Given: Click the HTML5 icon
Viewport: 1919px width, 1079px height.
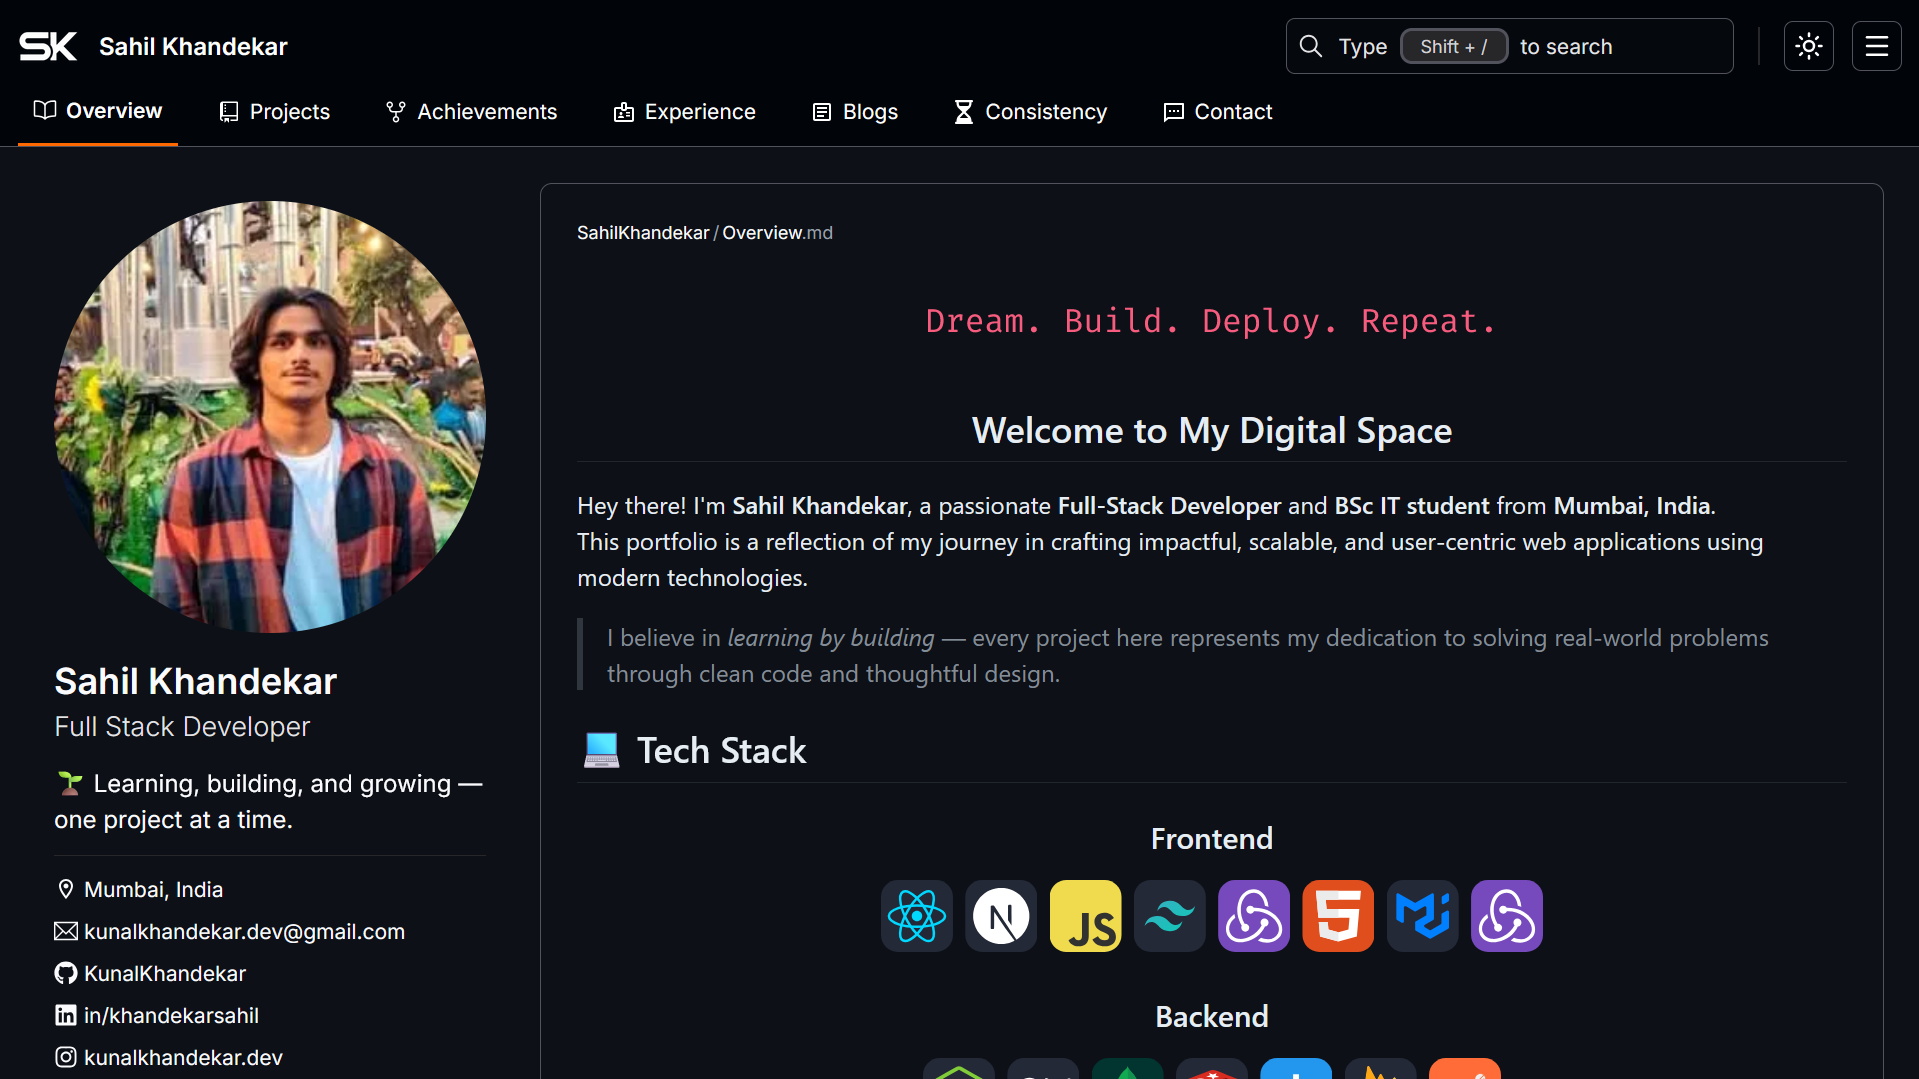Looking at the screenshot, I should click(x=1338, y=916).
